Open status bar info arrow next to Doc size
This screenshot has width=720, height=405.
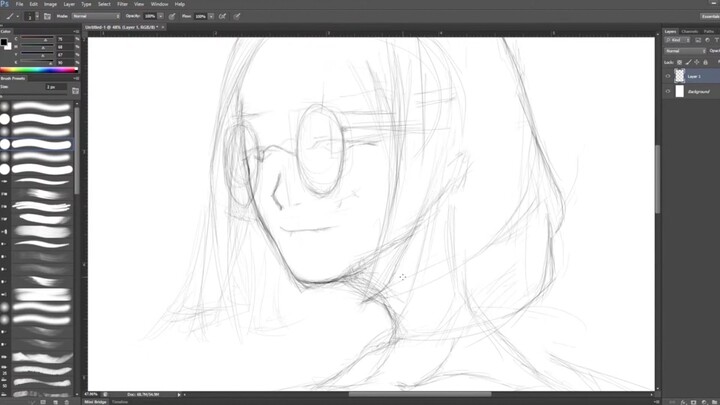pyautogui.click(x=179, y=394)
